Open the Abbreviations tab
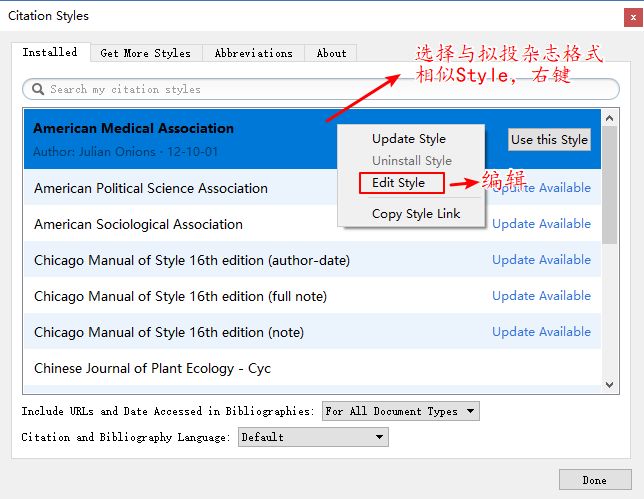This screenshot has height=499, width=644. pos(253,53)
